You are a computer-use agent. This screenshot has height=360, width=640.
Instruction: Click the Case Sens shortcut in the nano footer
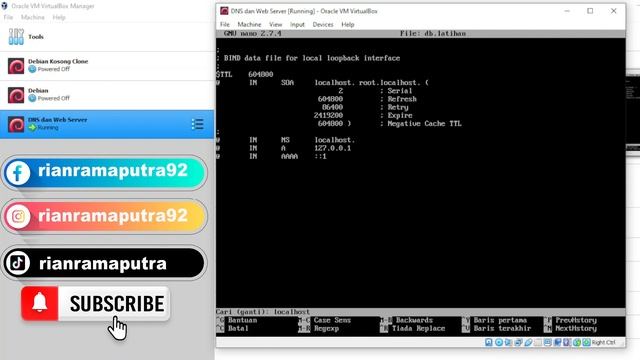tap(325, 320)
